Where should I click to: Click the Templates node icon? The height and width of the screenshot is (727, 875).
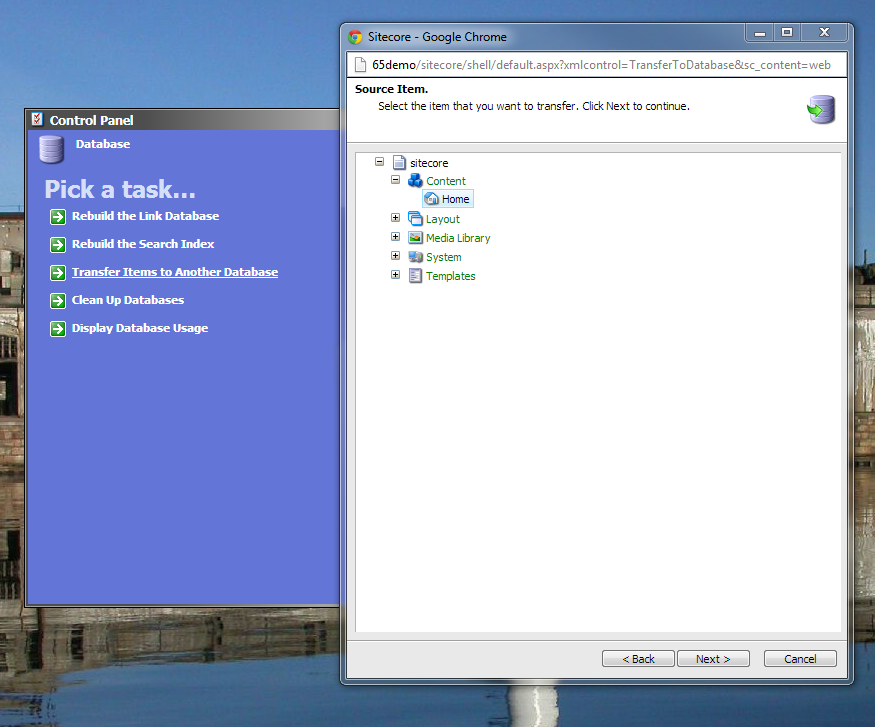pos(416,276)
